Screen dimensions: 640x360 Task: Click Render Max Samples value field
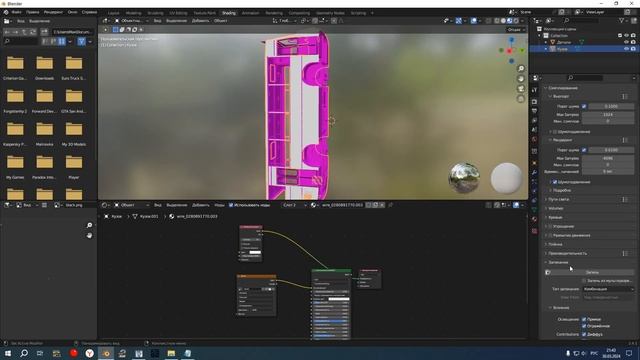[608, 158]
